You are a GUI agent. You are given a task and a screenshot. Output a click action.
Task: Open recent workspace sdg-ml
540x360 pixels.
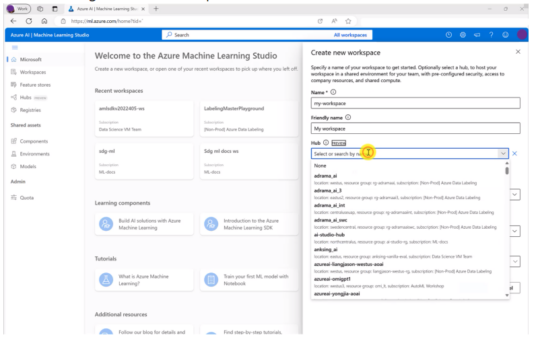point(144,161)
